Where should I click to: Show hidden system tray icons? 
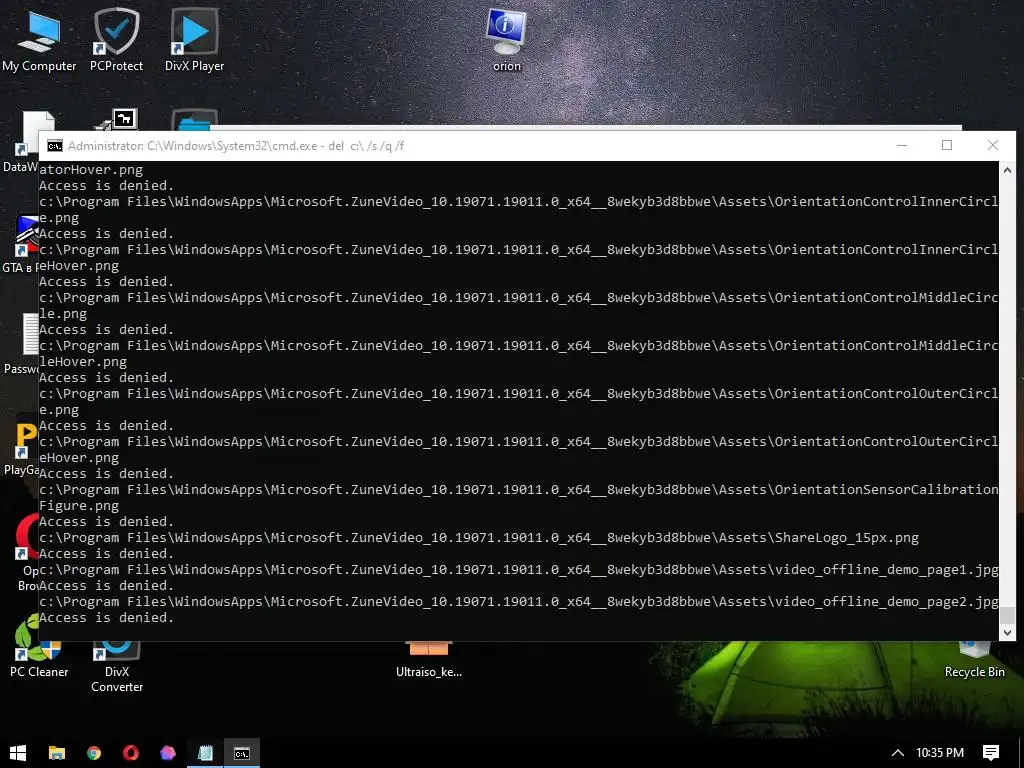click(x=898, y=753)
